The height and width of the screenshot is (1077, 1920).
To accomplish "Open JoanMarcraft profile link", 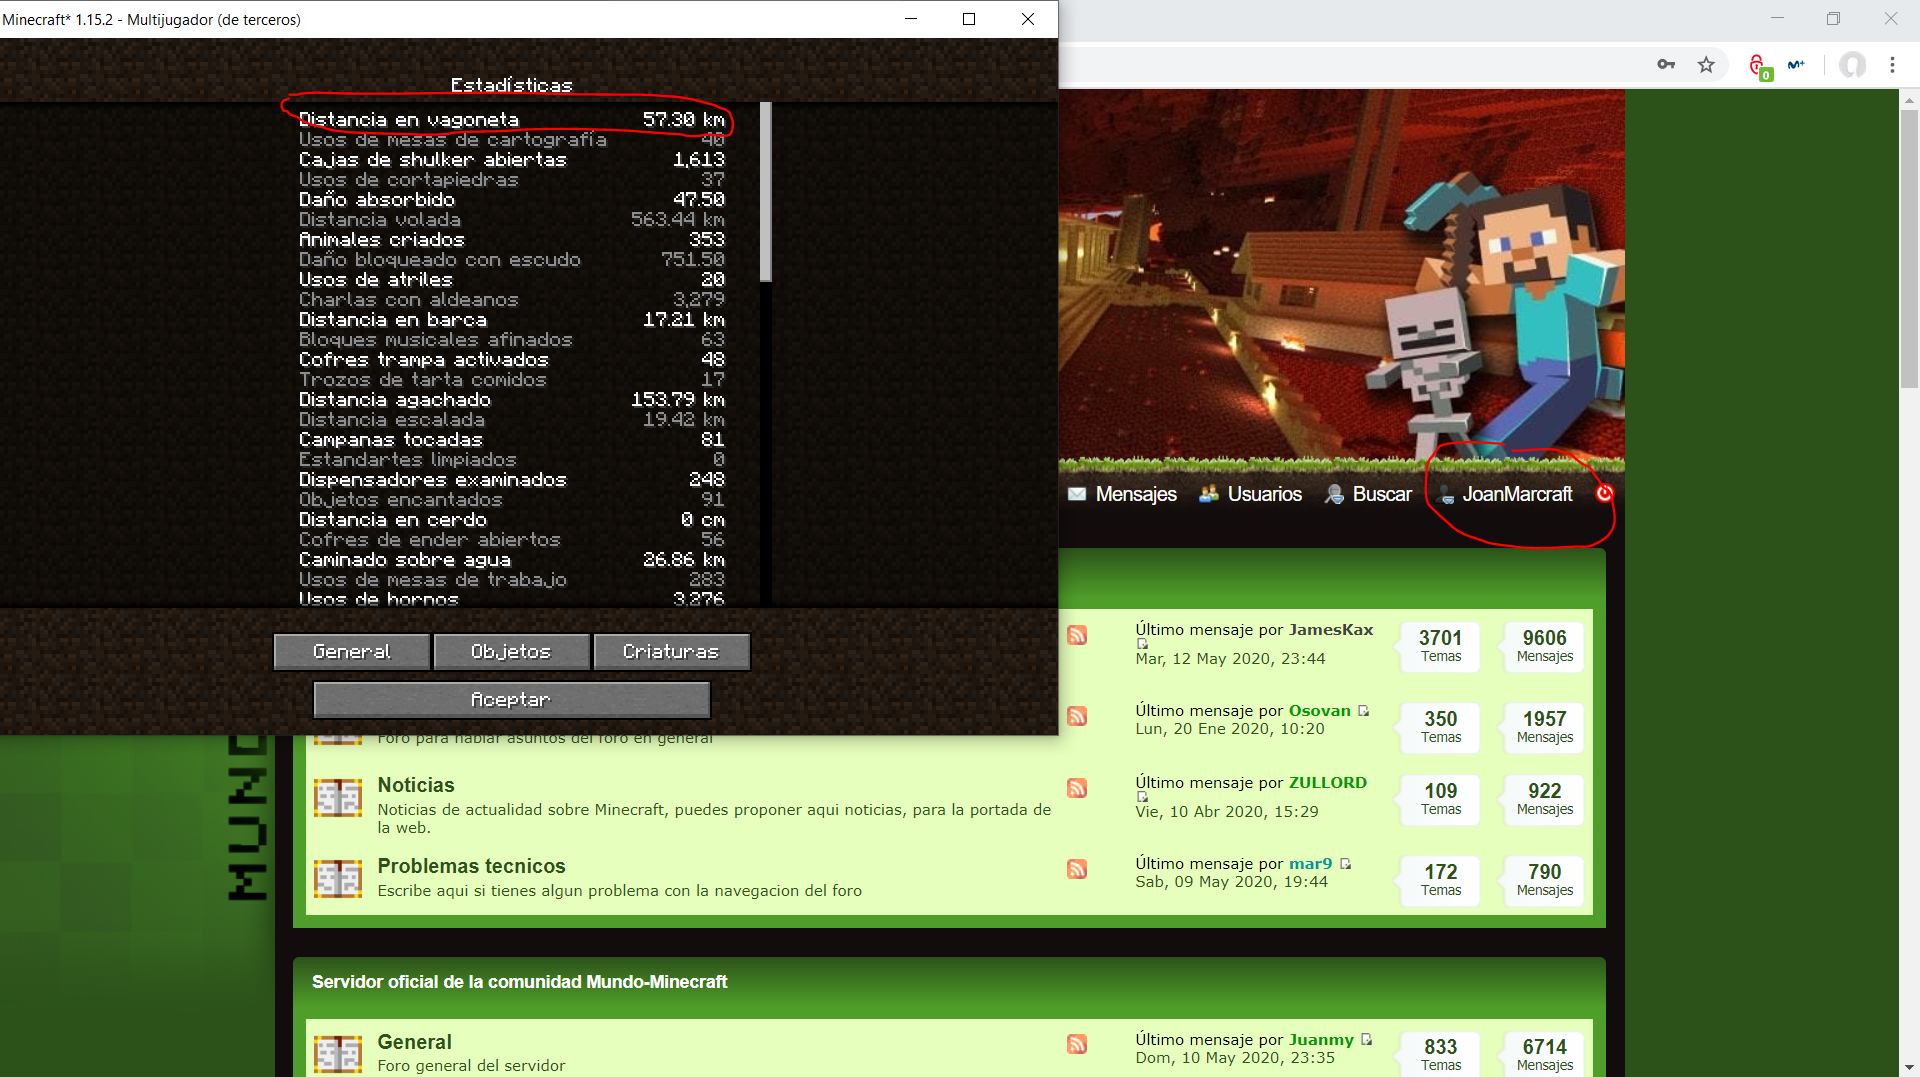I will tap(1516, 494).
